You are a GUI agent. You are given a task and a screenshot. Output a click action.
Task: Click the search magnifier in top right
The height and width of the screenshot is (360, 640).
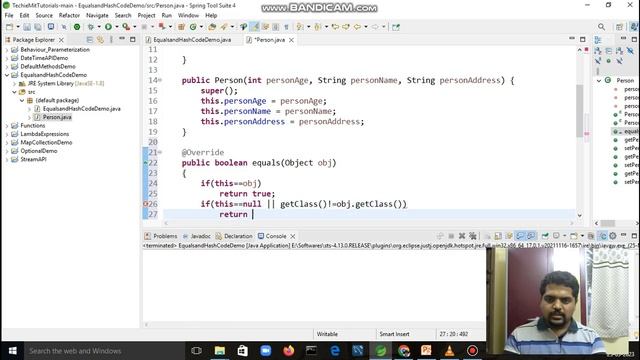tap(601, 27)
